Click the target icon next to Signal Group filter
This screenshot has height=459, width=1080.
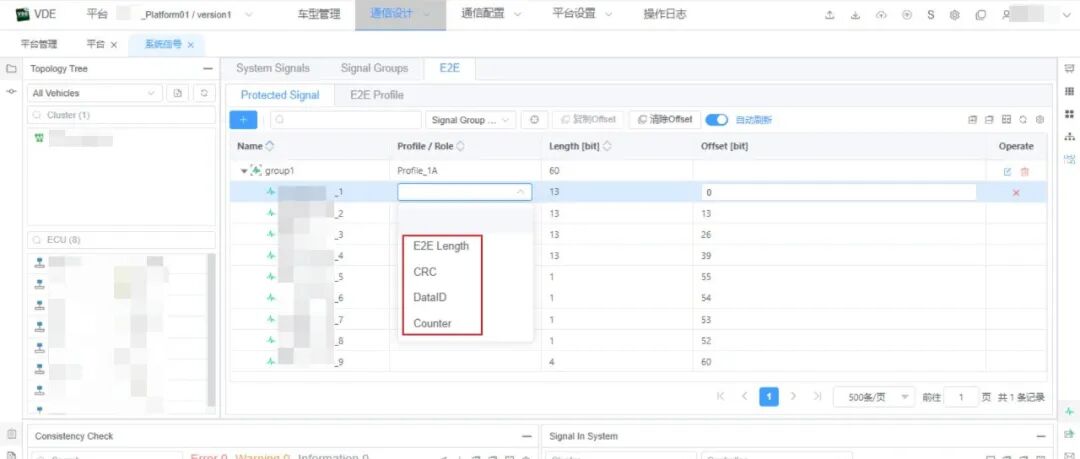tap(534, 120)
